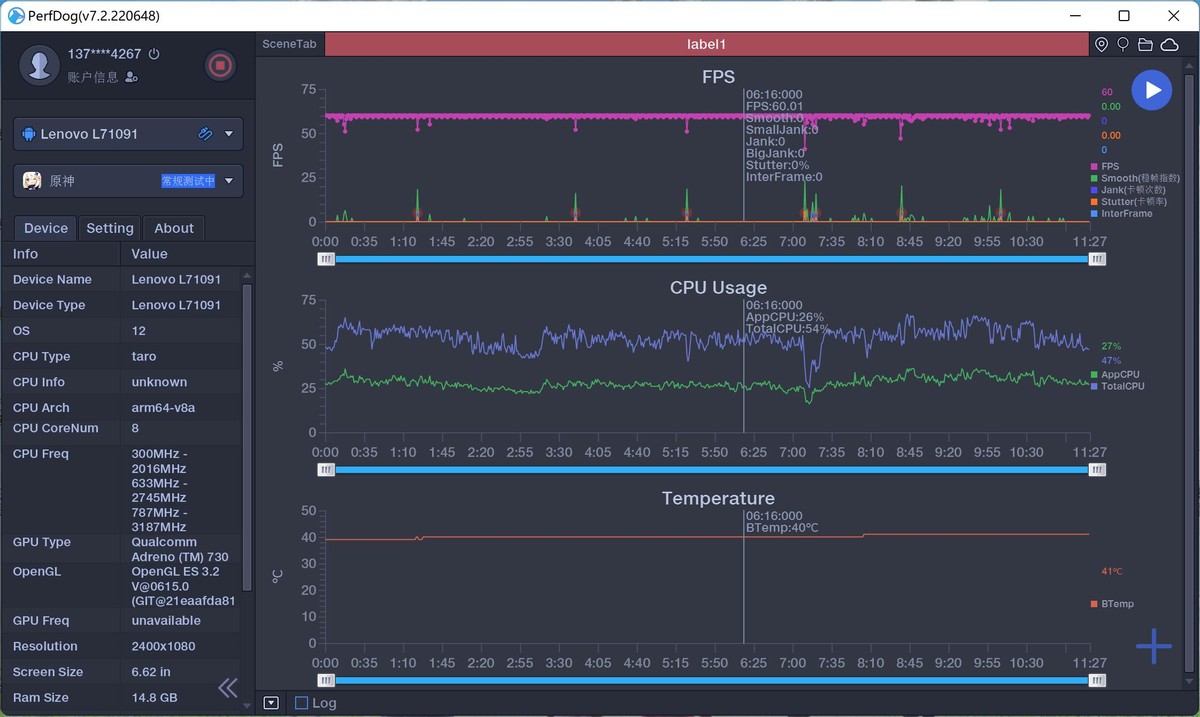Click the blue play button
The image size is (1200, 717).
pyautogui.click(x=1152, y=90)
